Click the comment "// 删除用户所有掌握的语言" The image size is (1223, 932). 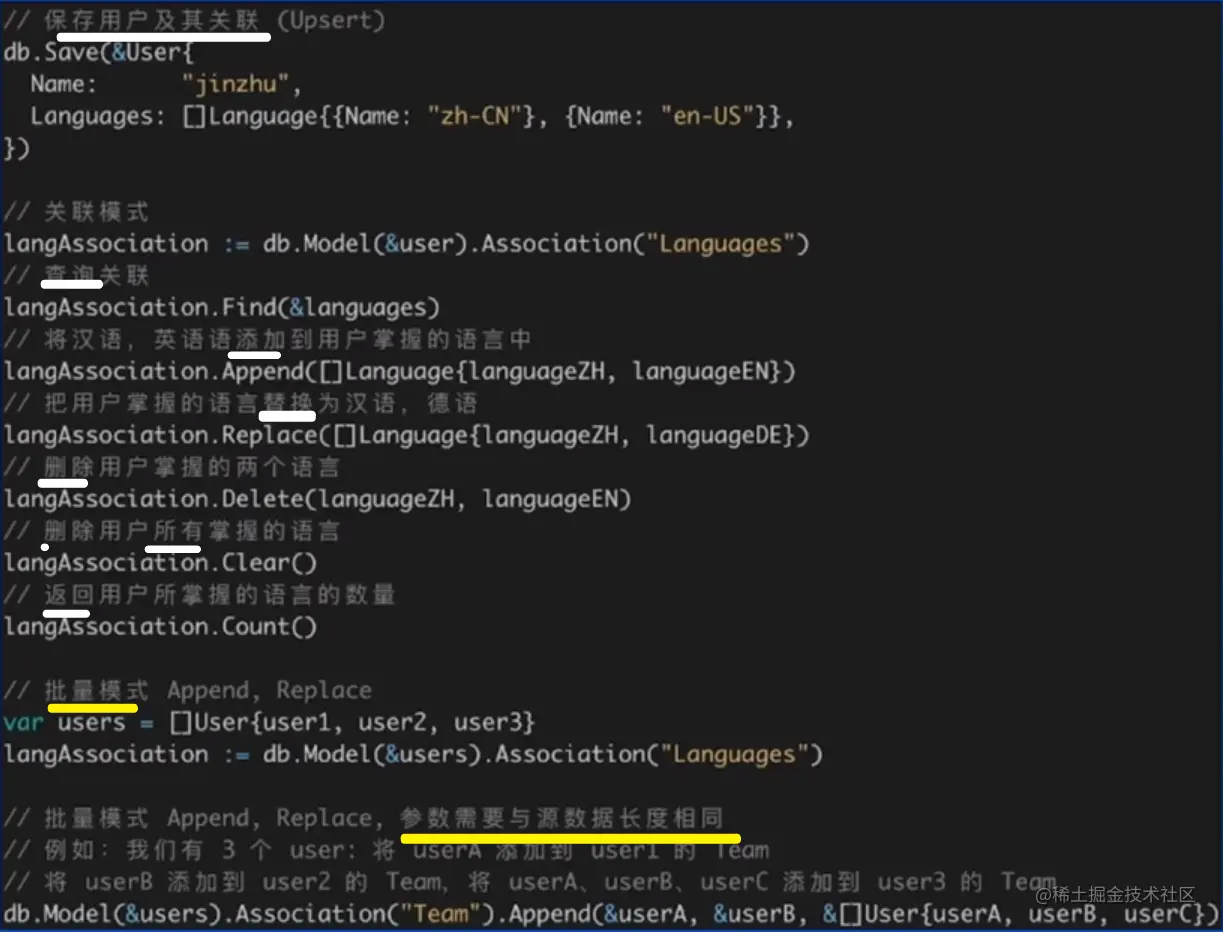click(x=172, y=531)
